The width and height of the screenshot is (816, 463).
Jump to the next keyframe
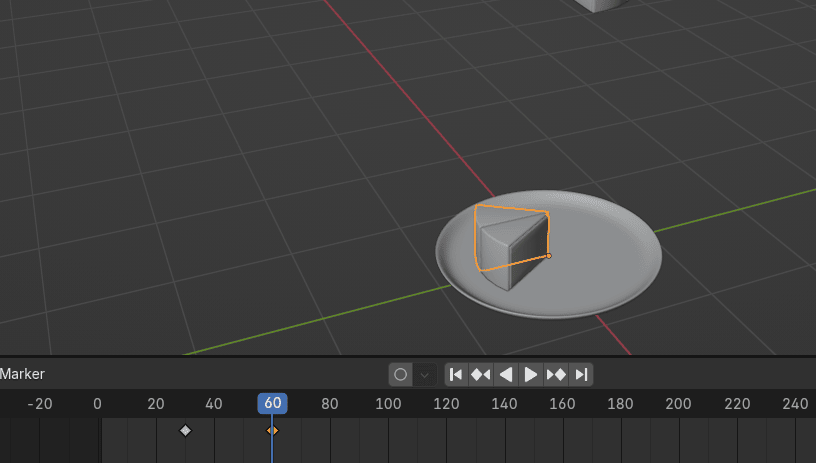coord(556,374)
